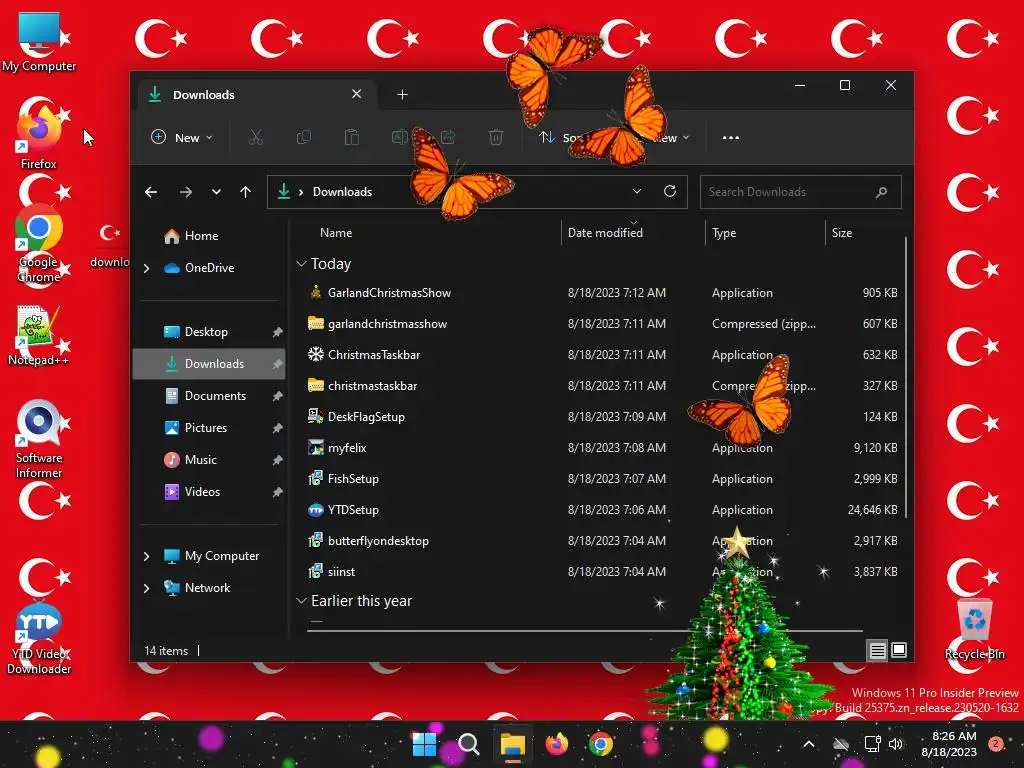Screen dimensions: 1024x768
Task: Select the Google Chrome desktop icon
Action: [39, 245]
